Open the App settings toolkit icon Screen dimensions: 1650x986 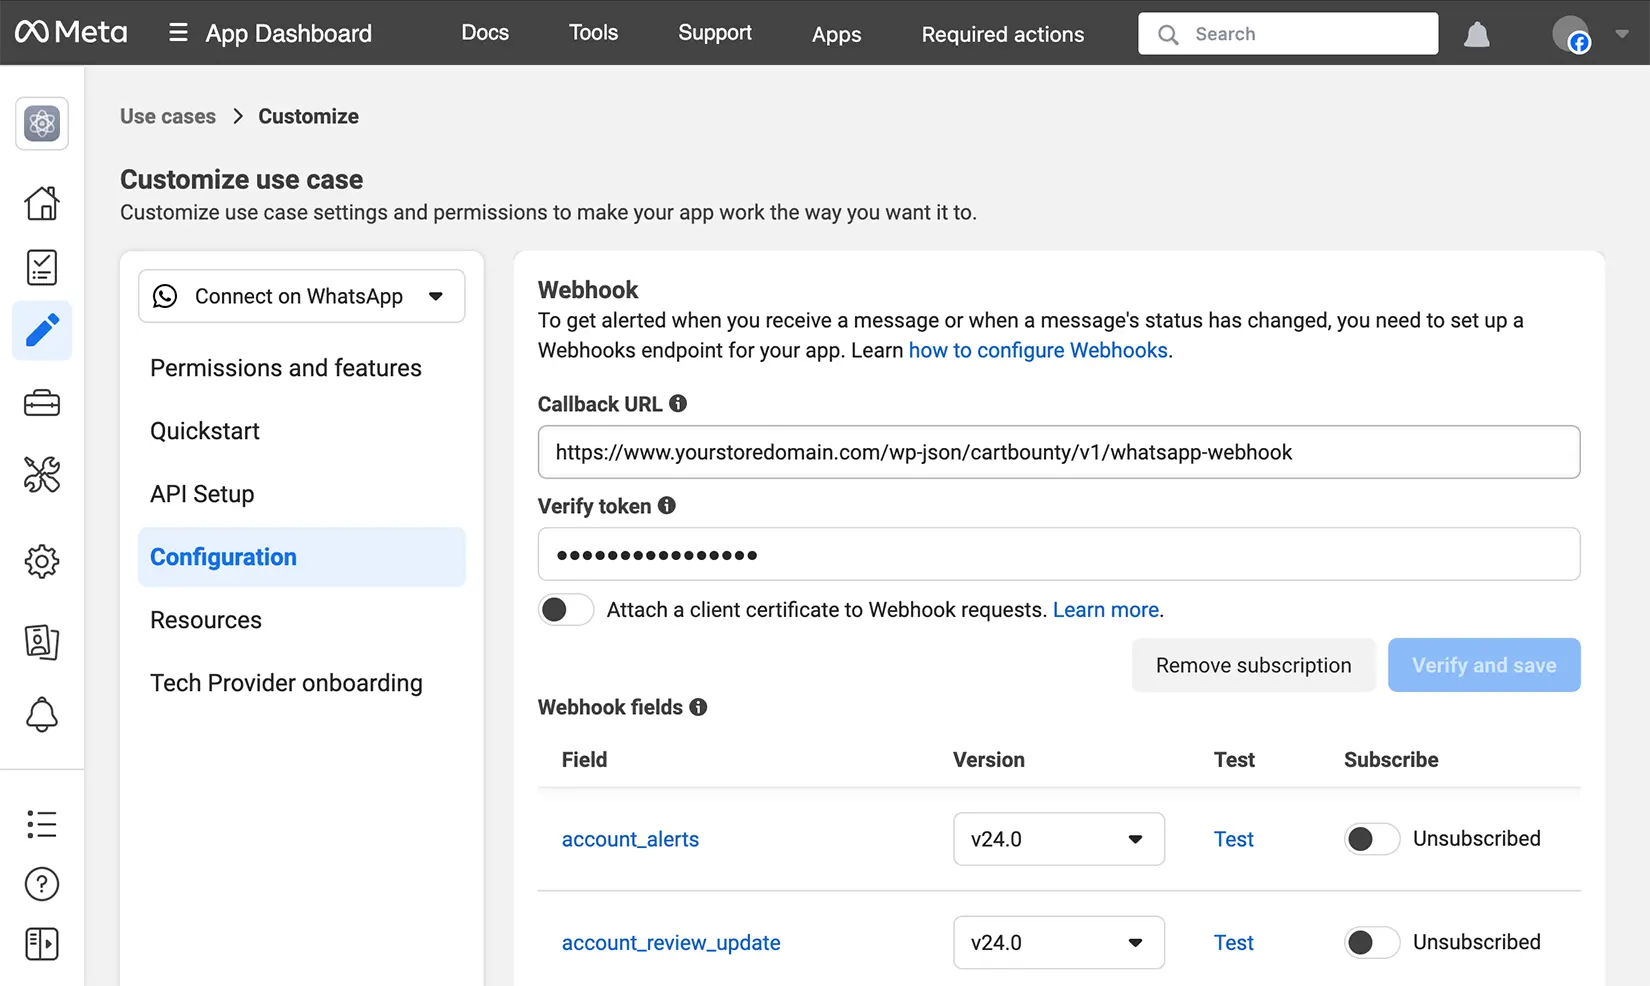coord(41,403)
